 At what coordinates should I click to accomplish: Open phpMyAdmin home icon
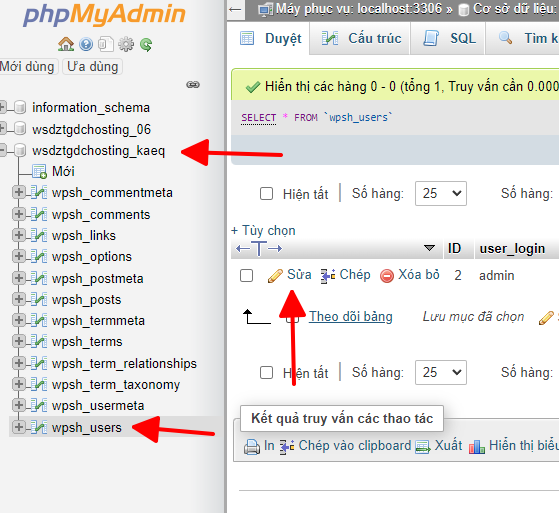click(66, 44)
